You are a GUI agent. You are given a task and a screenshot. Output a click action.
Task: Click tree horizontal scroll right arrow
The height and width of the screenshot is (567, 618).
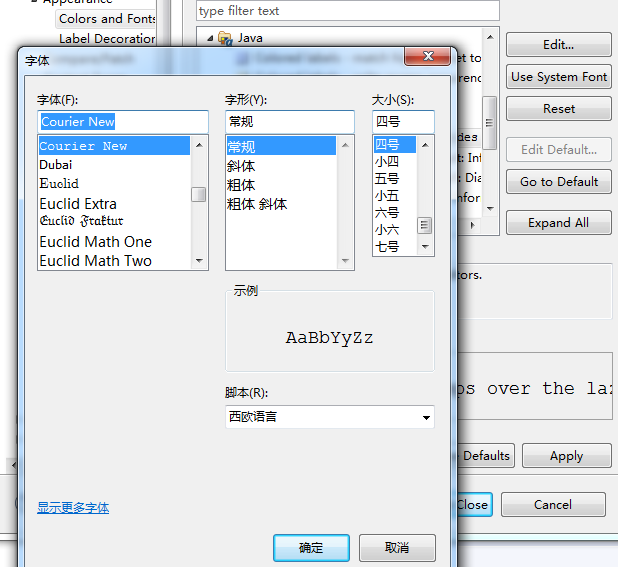pos(473,225)
